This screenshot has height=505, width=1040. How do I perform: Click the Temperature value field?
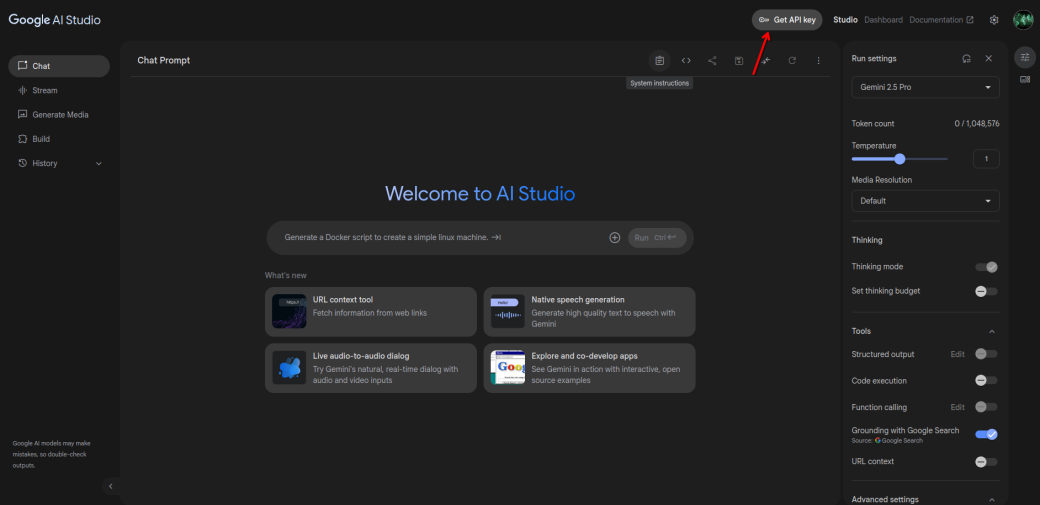[x=986, y=159]
